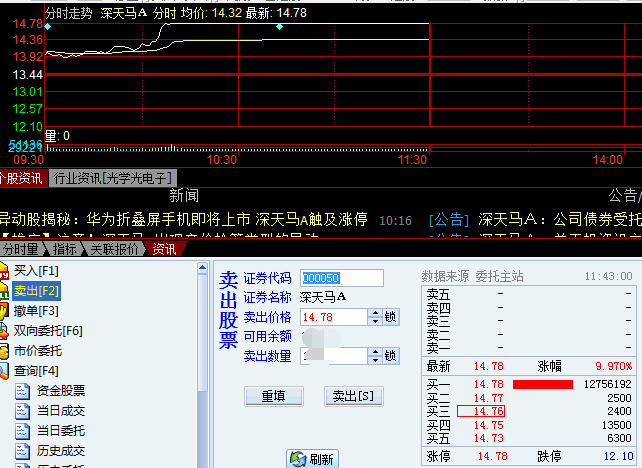Click the 撤单[F3] cancel order icon

click(x=5, y=311)
